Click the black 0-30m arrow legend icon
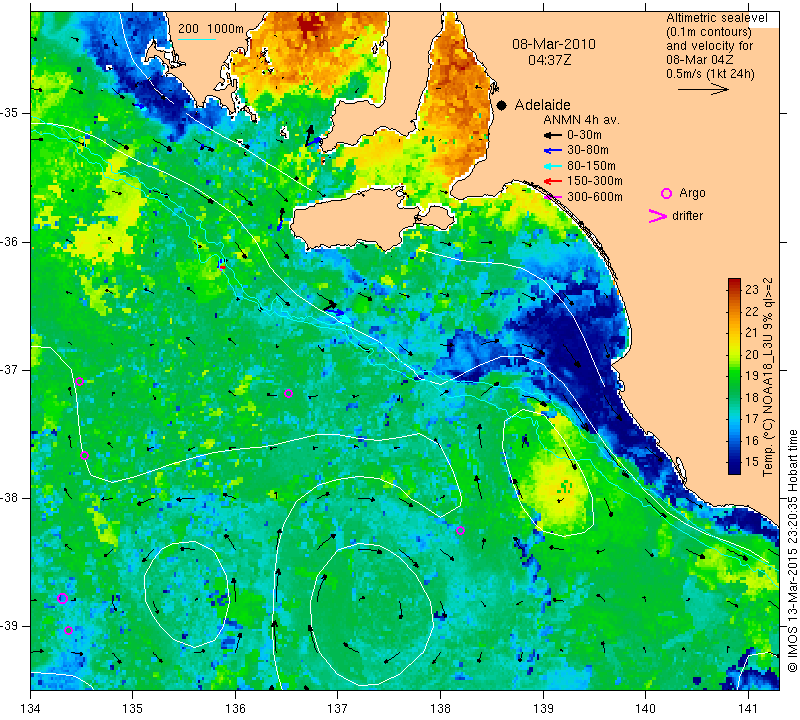800x720 pixels. (x=553, y=135)
